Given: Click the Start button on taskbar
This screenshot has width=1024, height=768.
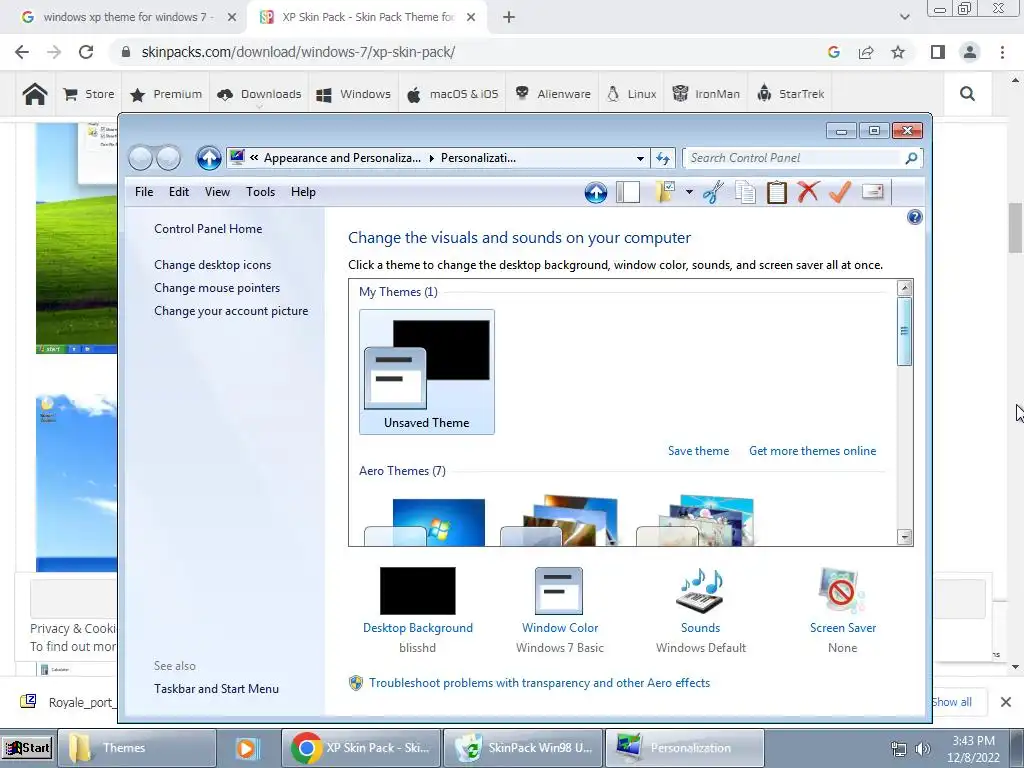Looking at the screenshot, I should (x=27, y=748).
